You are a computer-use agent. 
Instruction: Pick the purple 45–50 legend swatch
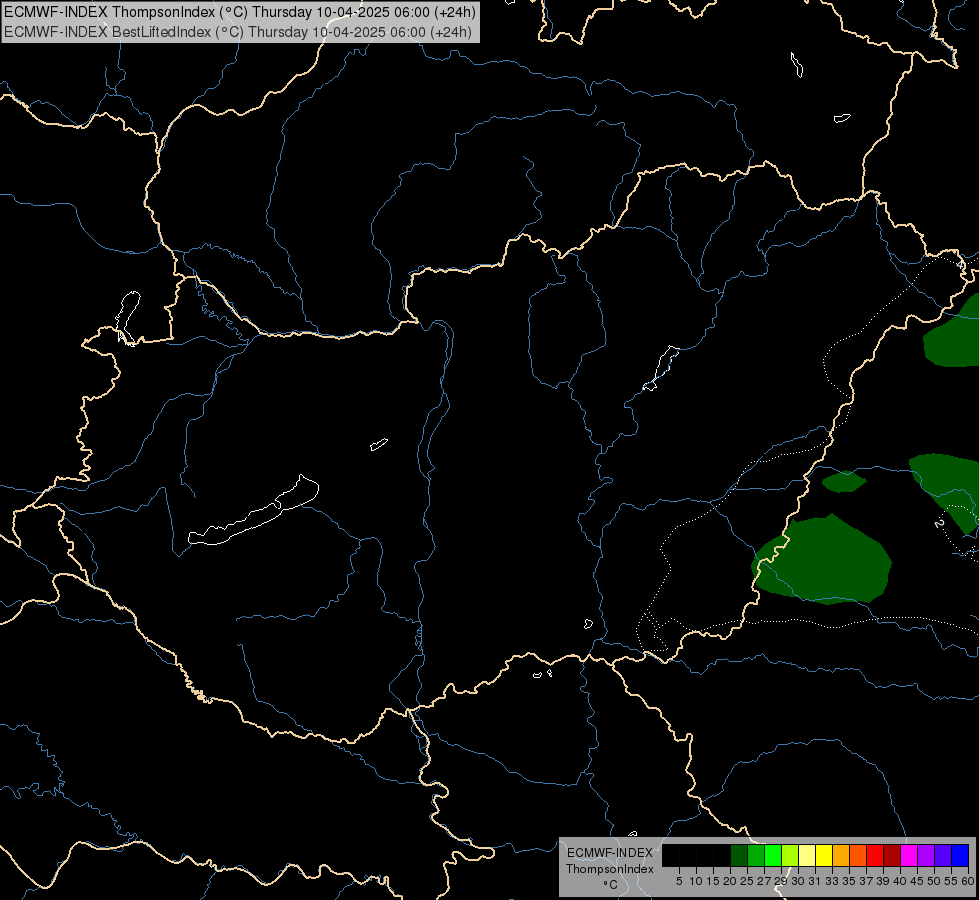click(x=926, y=856)
